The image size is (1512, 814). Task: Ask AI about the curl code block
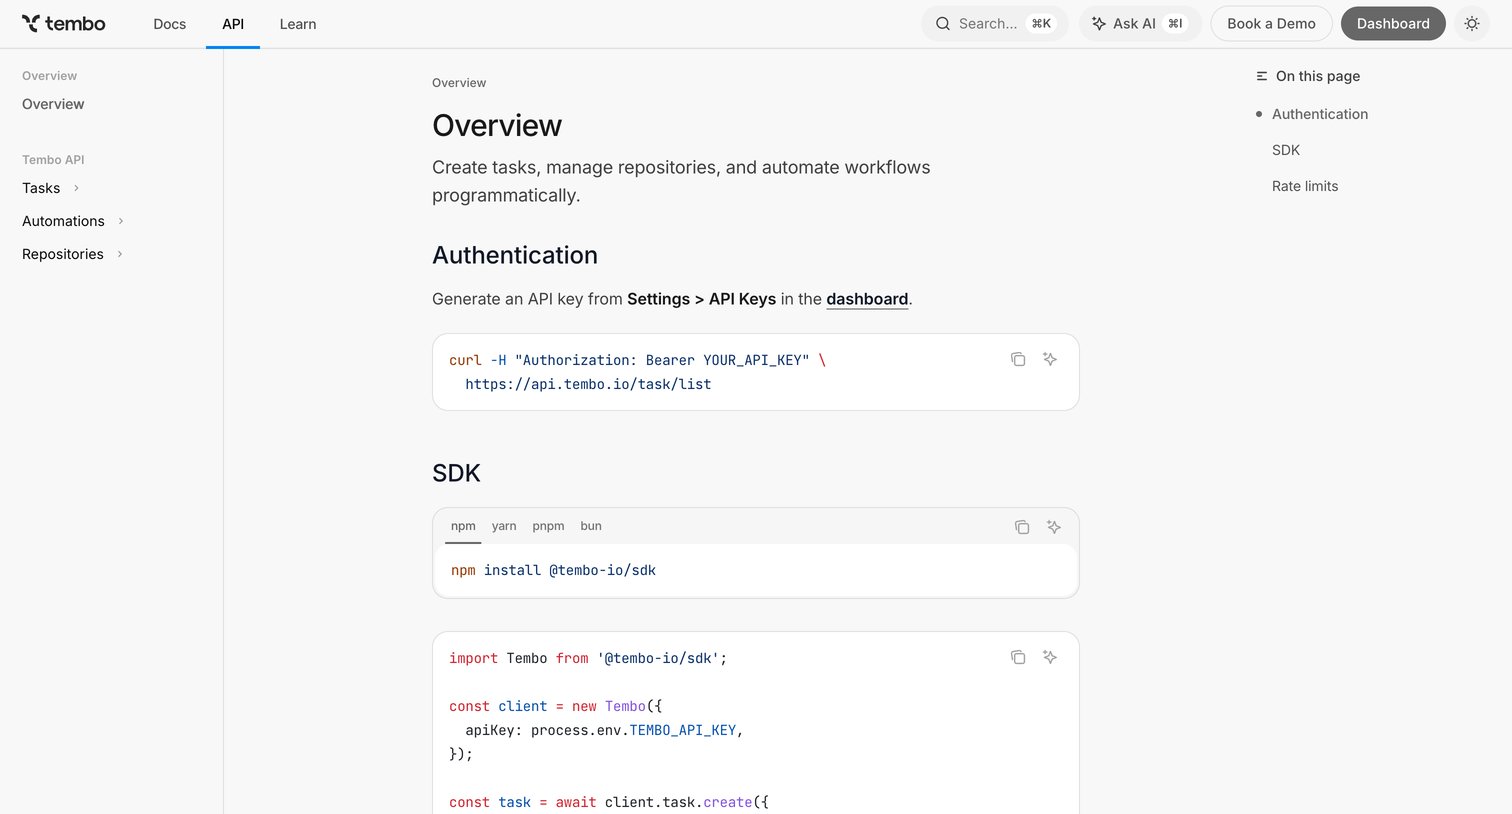pos(1050,359)
